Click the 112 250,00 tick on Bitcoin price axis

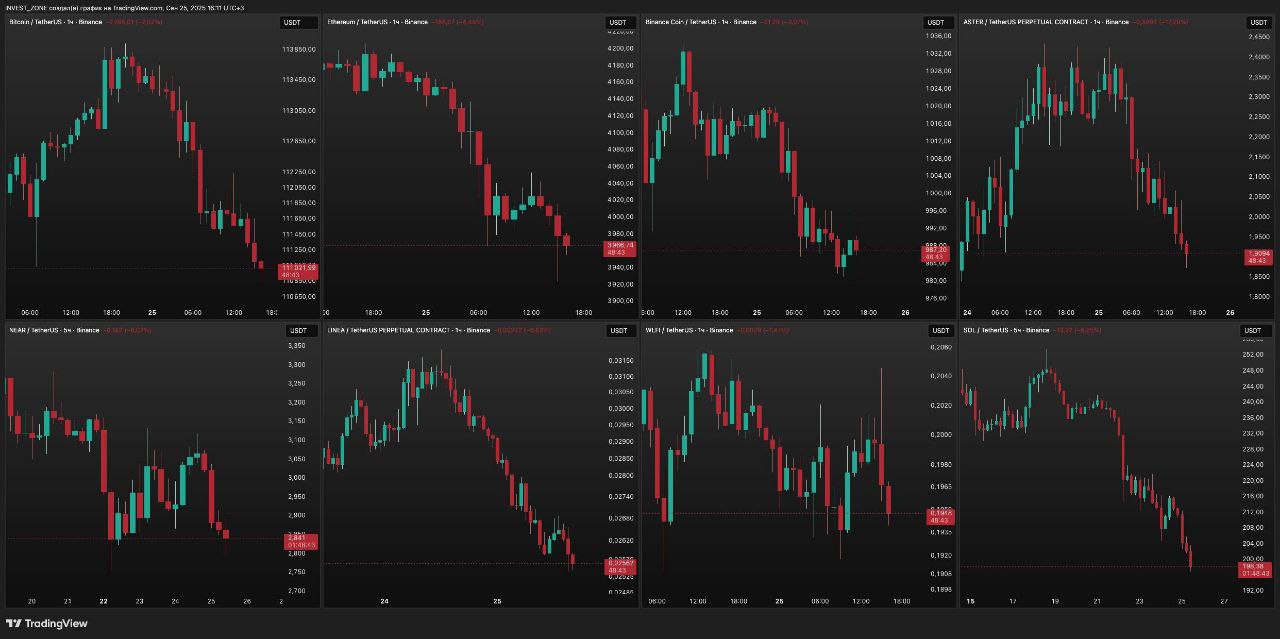click(x=299, y=173)
